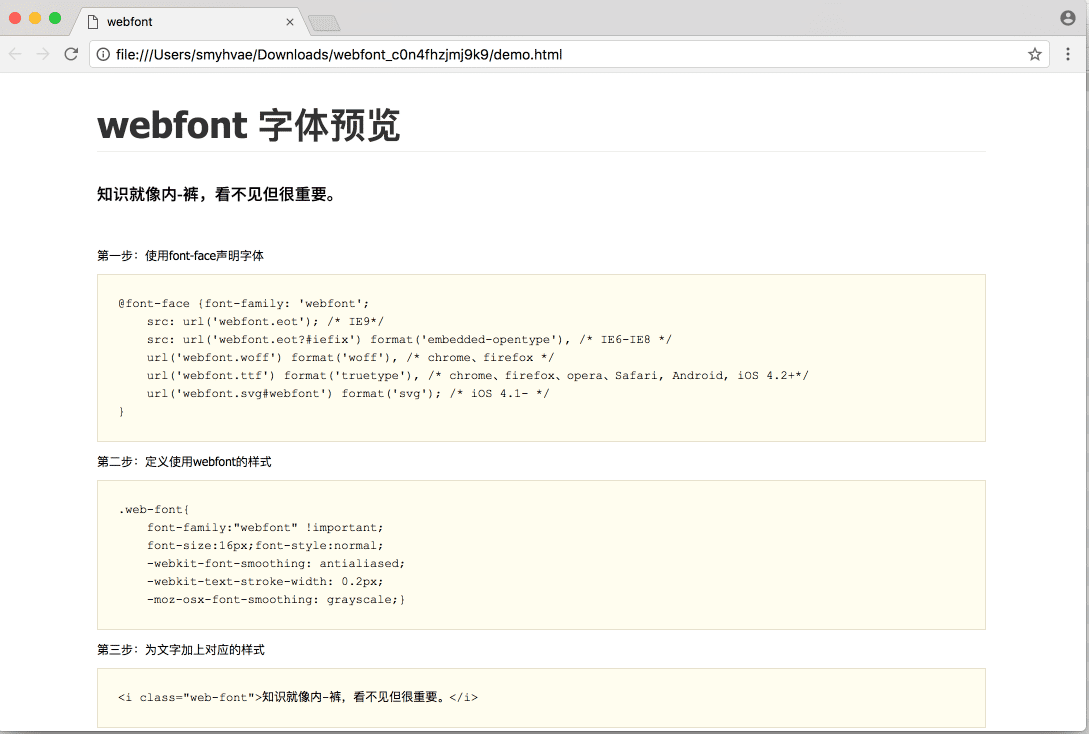Click the <i class="web-font"> code line
This screenshot has width=1089, height=734.
298,697
